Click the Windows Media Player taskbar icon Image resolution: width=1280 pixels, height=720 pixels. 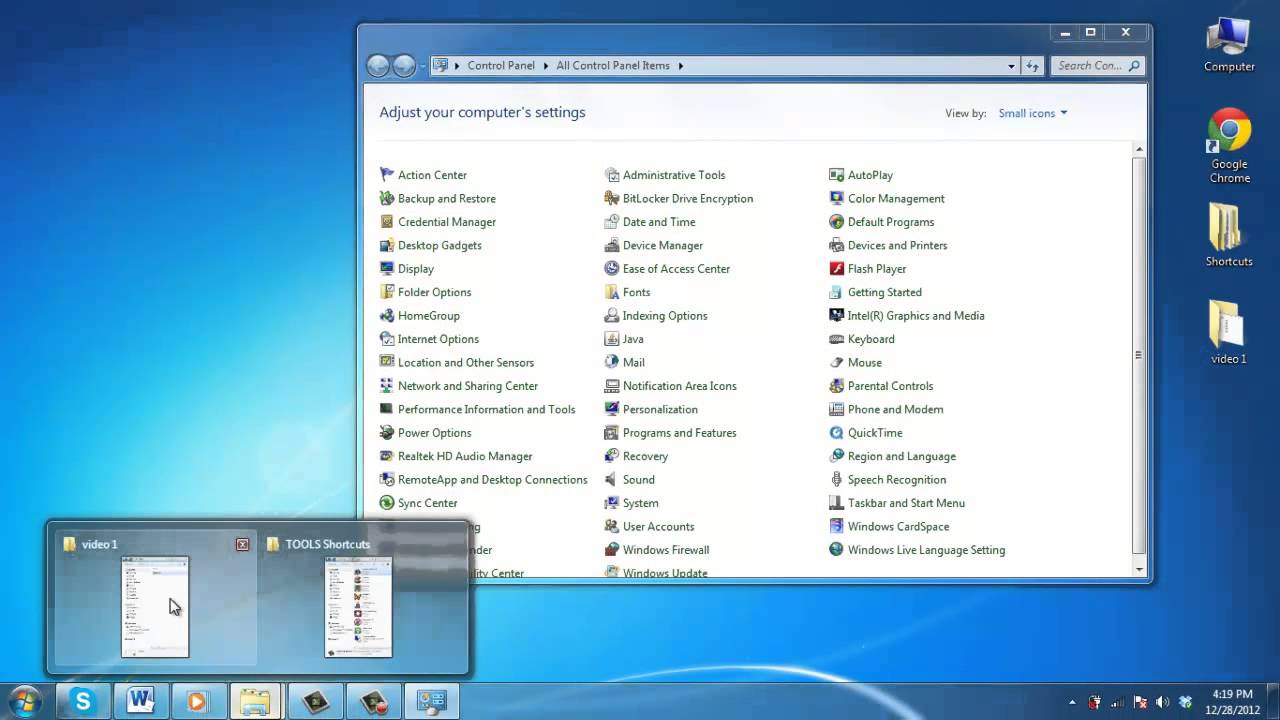[x=197, y=702]
